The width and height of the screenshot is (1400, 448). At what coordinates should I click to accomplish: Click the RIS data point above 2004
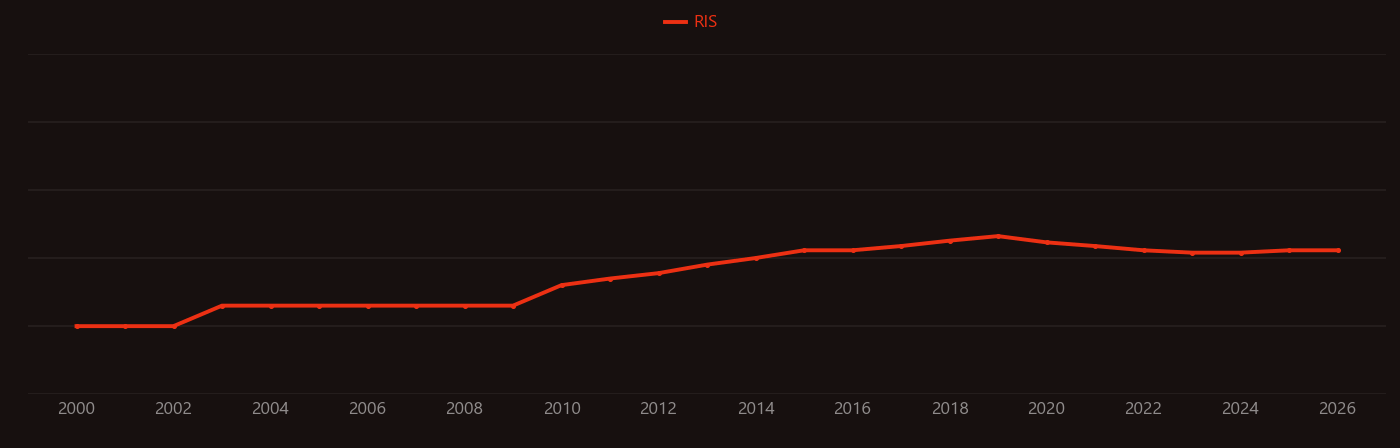coord(271,306)
